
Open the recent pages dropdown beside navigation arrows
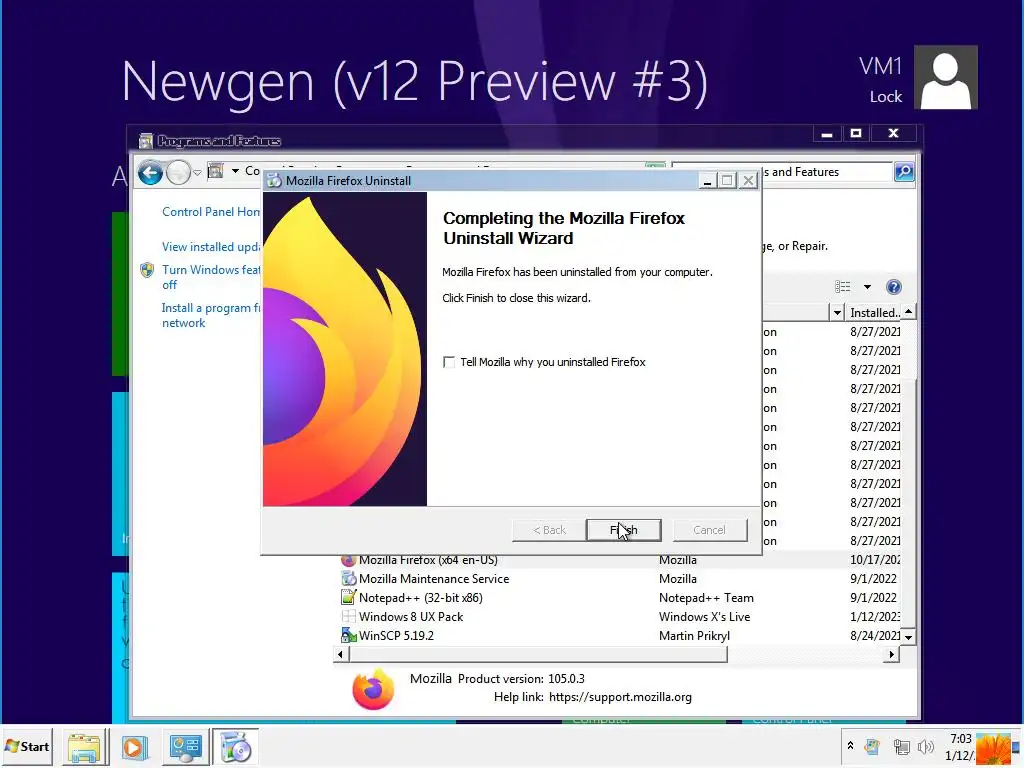click(197, 173)
